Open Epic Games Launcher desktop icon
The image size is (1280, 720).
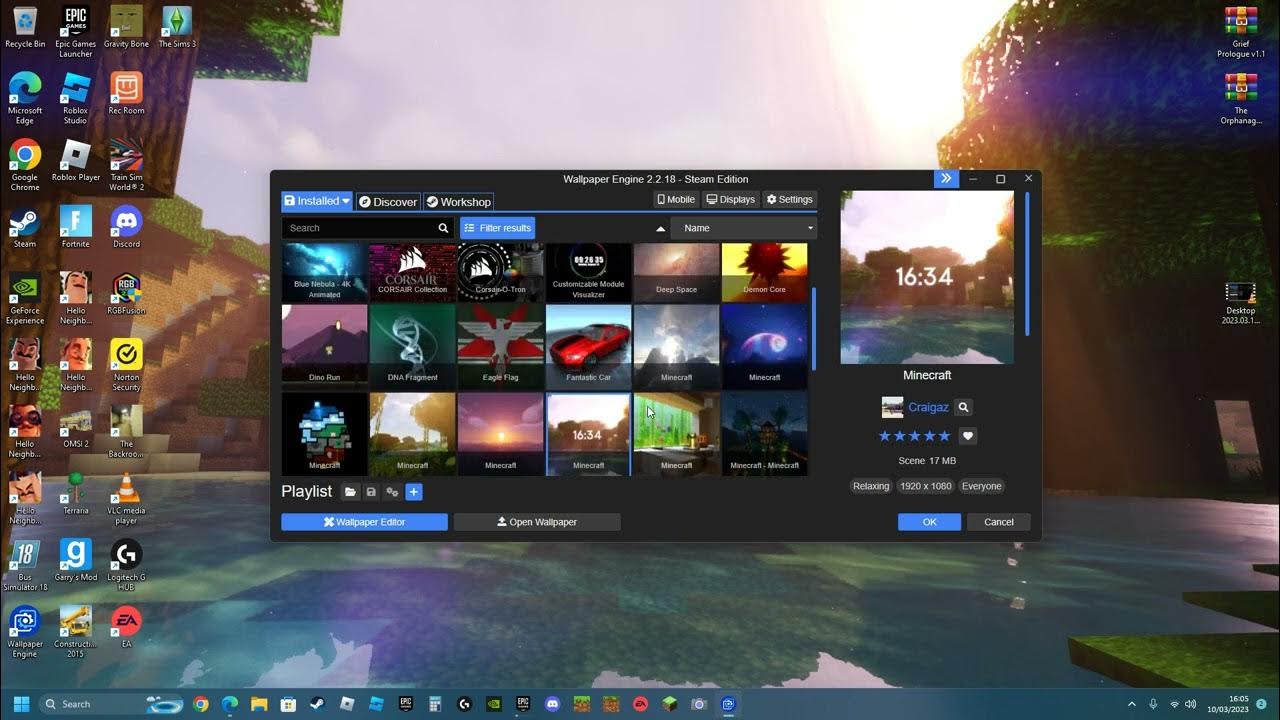click(x=75, y=32)
